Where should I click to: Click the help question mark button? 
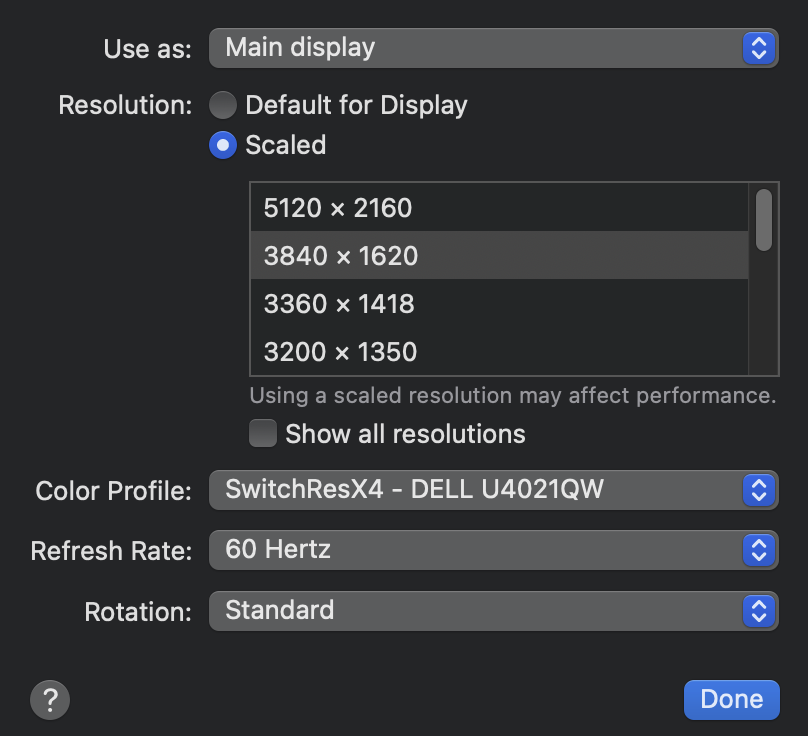(x=50, y=699)
